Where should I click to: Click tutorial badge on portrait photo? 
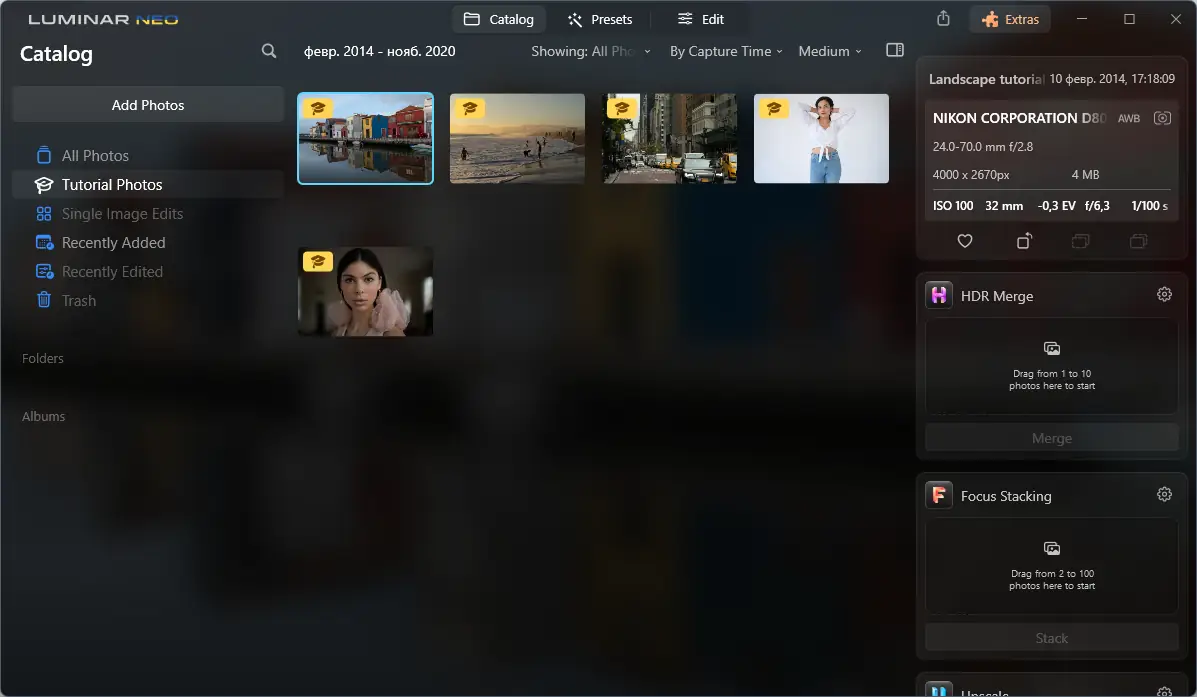(318, 261)
